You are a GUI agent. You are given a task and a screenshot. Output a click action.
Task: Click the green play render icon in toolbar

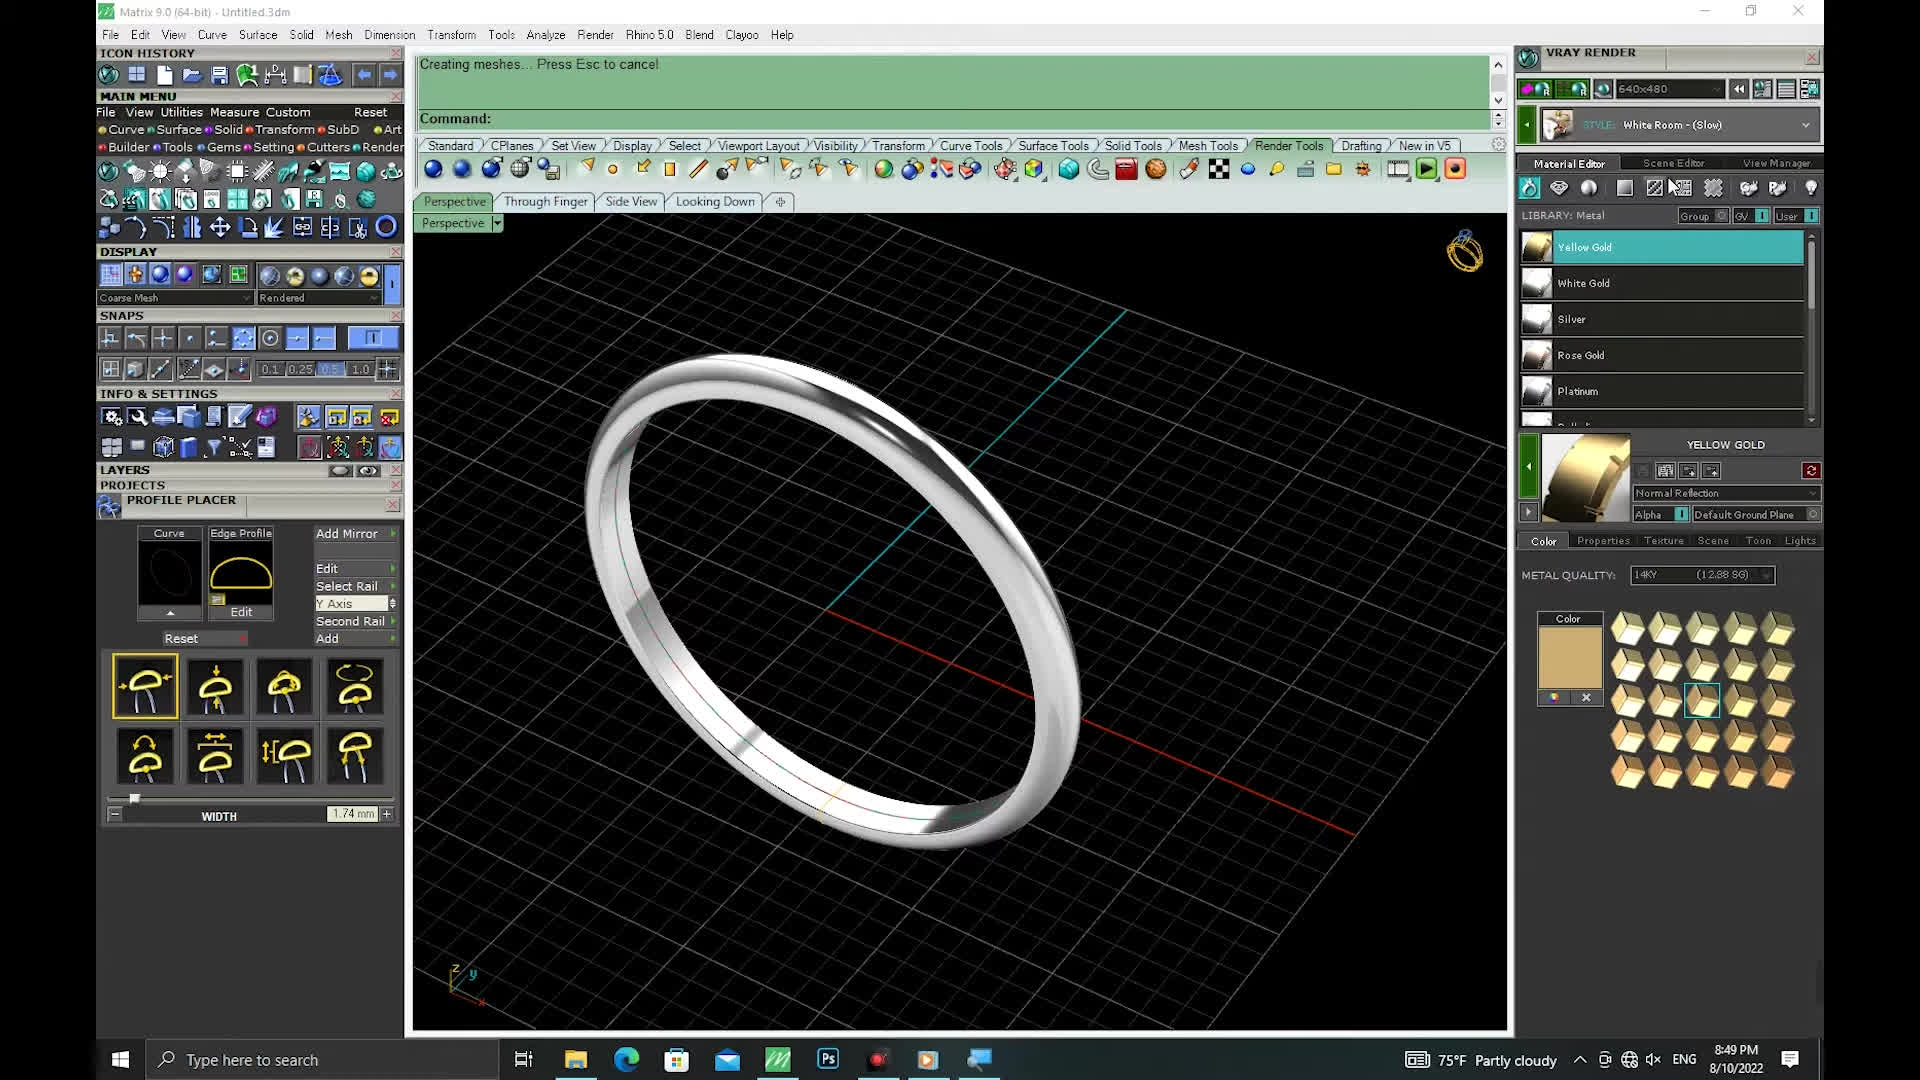point(1426,169)
